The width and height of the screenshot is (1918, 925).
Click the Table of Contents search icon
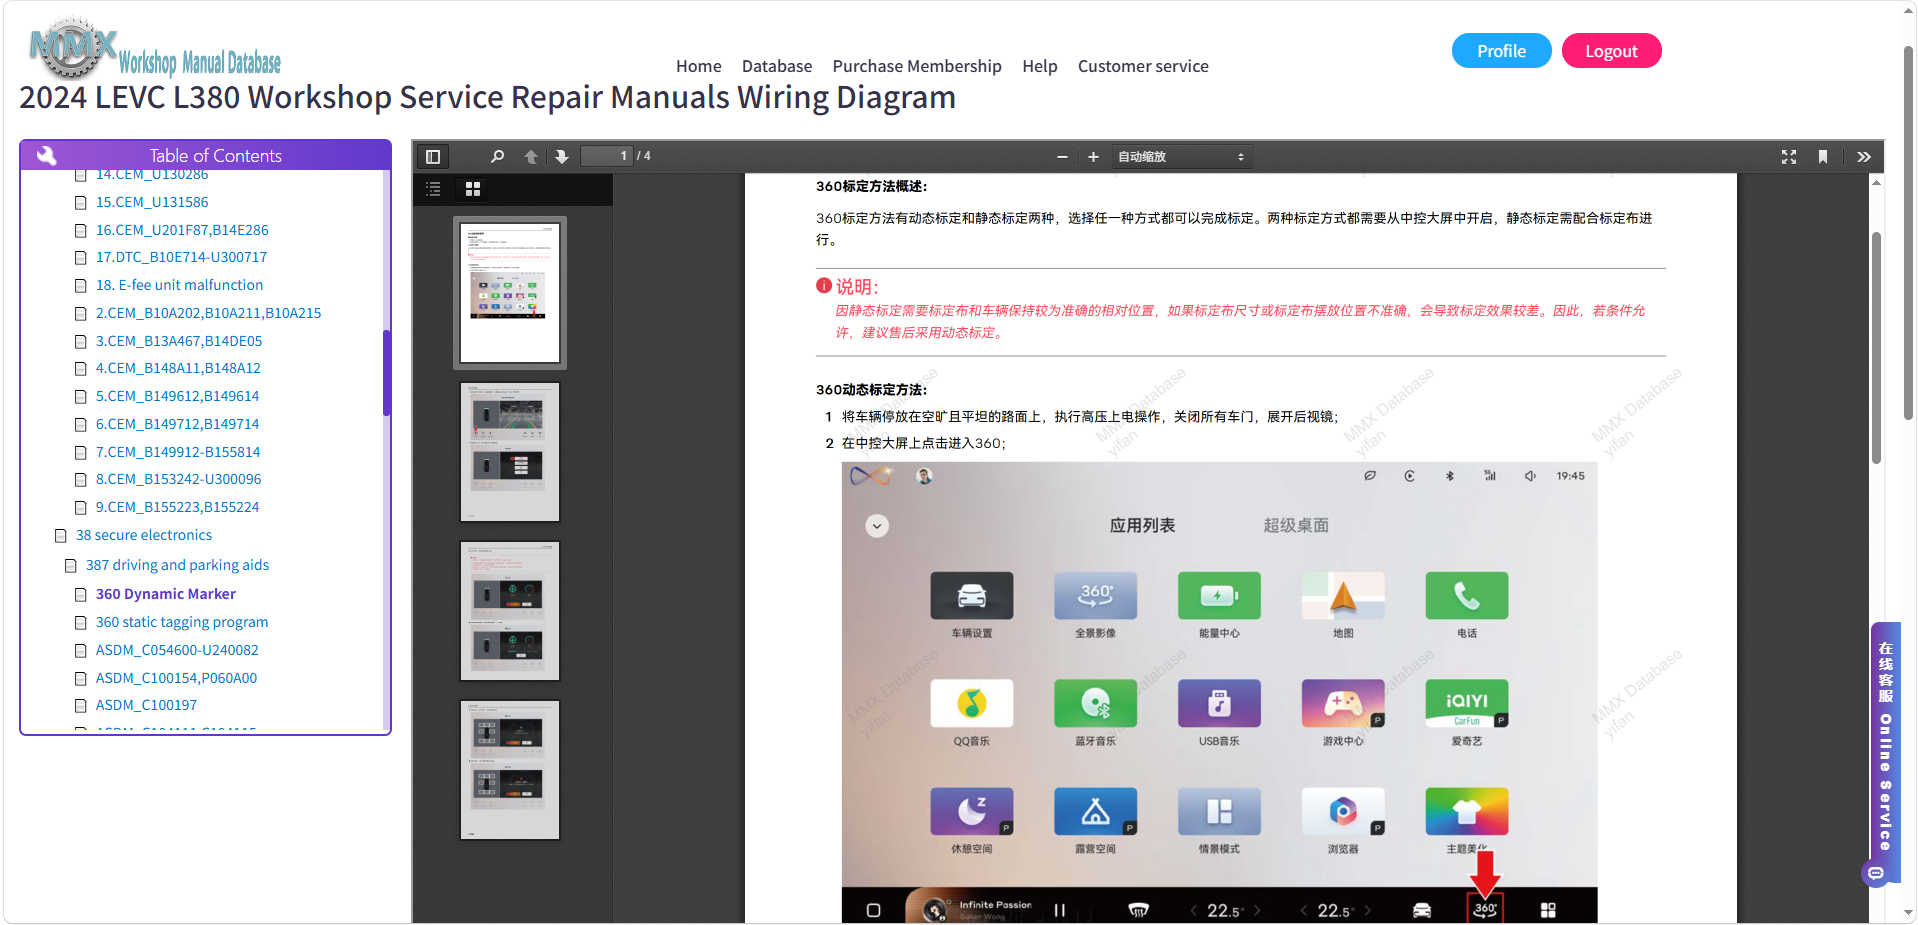(x=46, y=155)
